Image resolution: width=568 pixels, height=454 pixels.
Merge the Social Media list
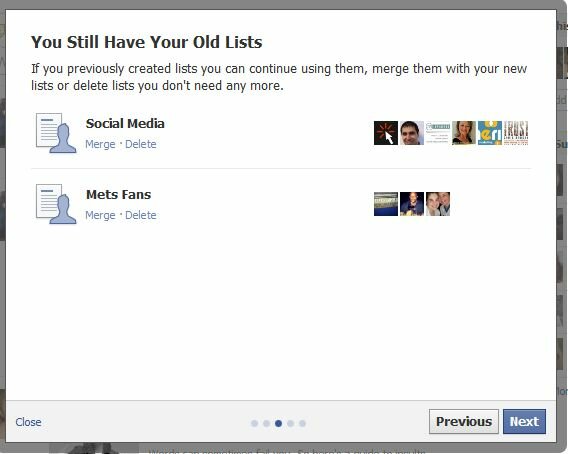tap(100, 144)
